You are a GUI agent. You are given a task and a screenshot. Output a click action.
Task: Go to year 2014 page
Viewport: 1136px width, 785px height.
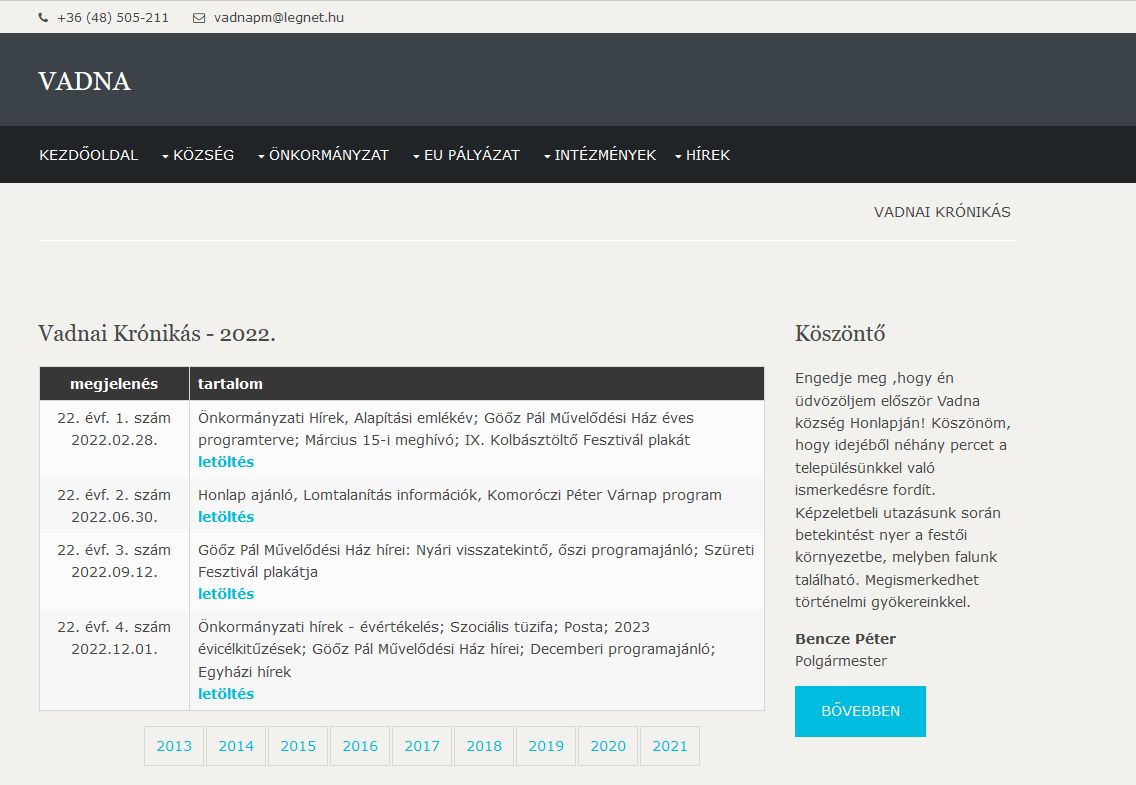[236, 746]
